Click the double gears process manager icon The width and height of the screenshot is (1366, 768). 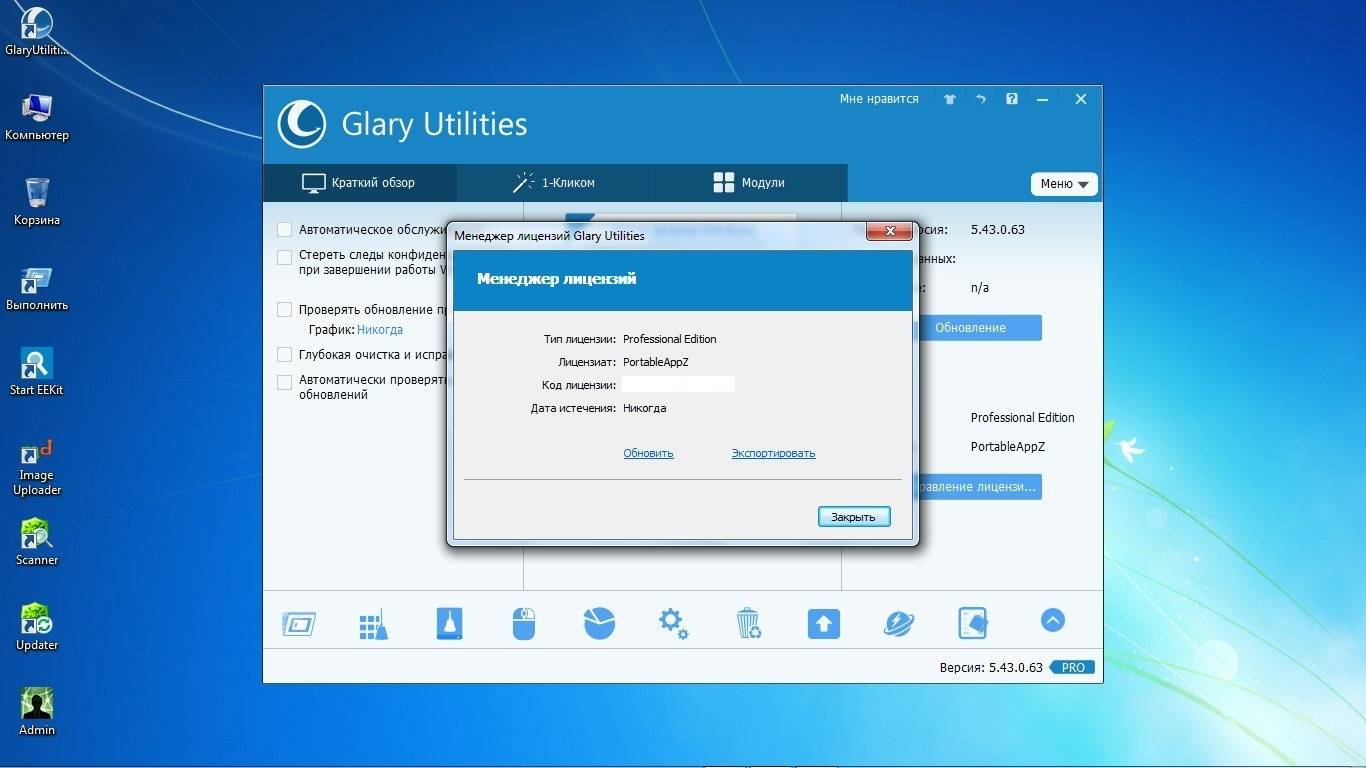673,623
